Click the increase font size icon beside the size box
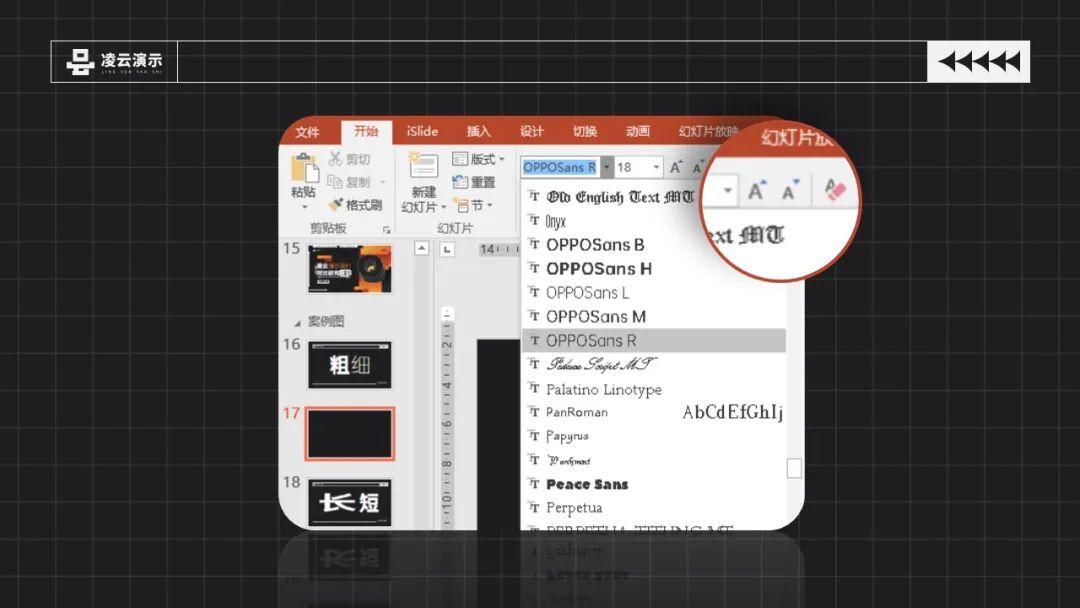The width and height of the screenshot is (1080, 608). [676, 167]
